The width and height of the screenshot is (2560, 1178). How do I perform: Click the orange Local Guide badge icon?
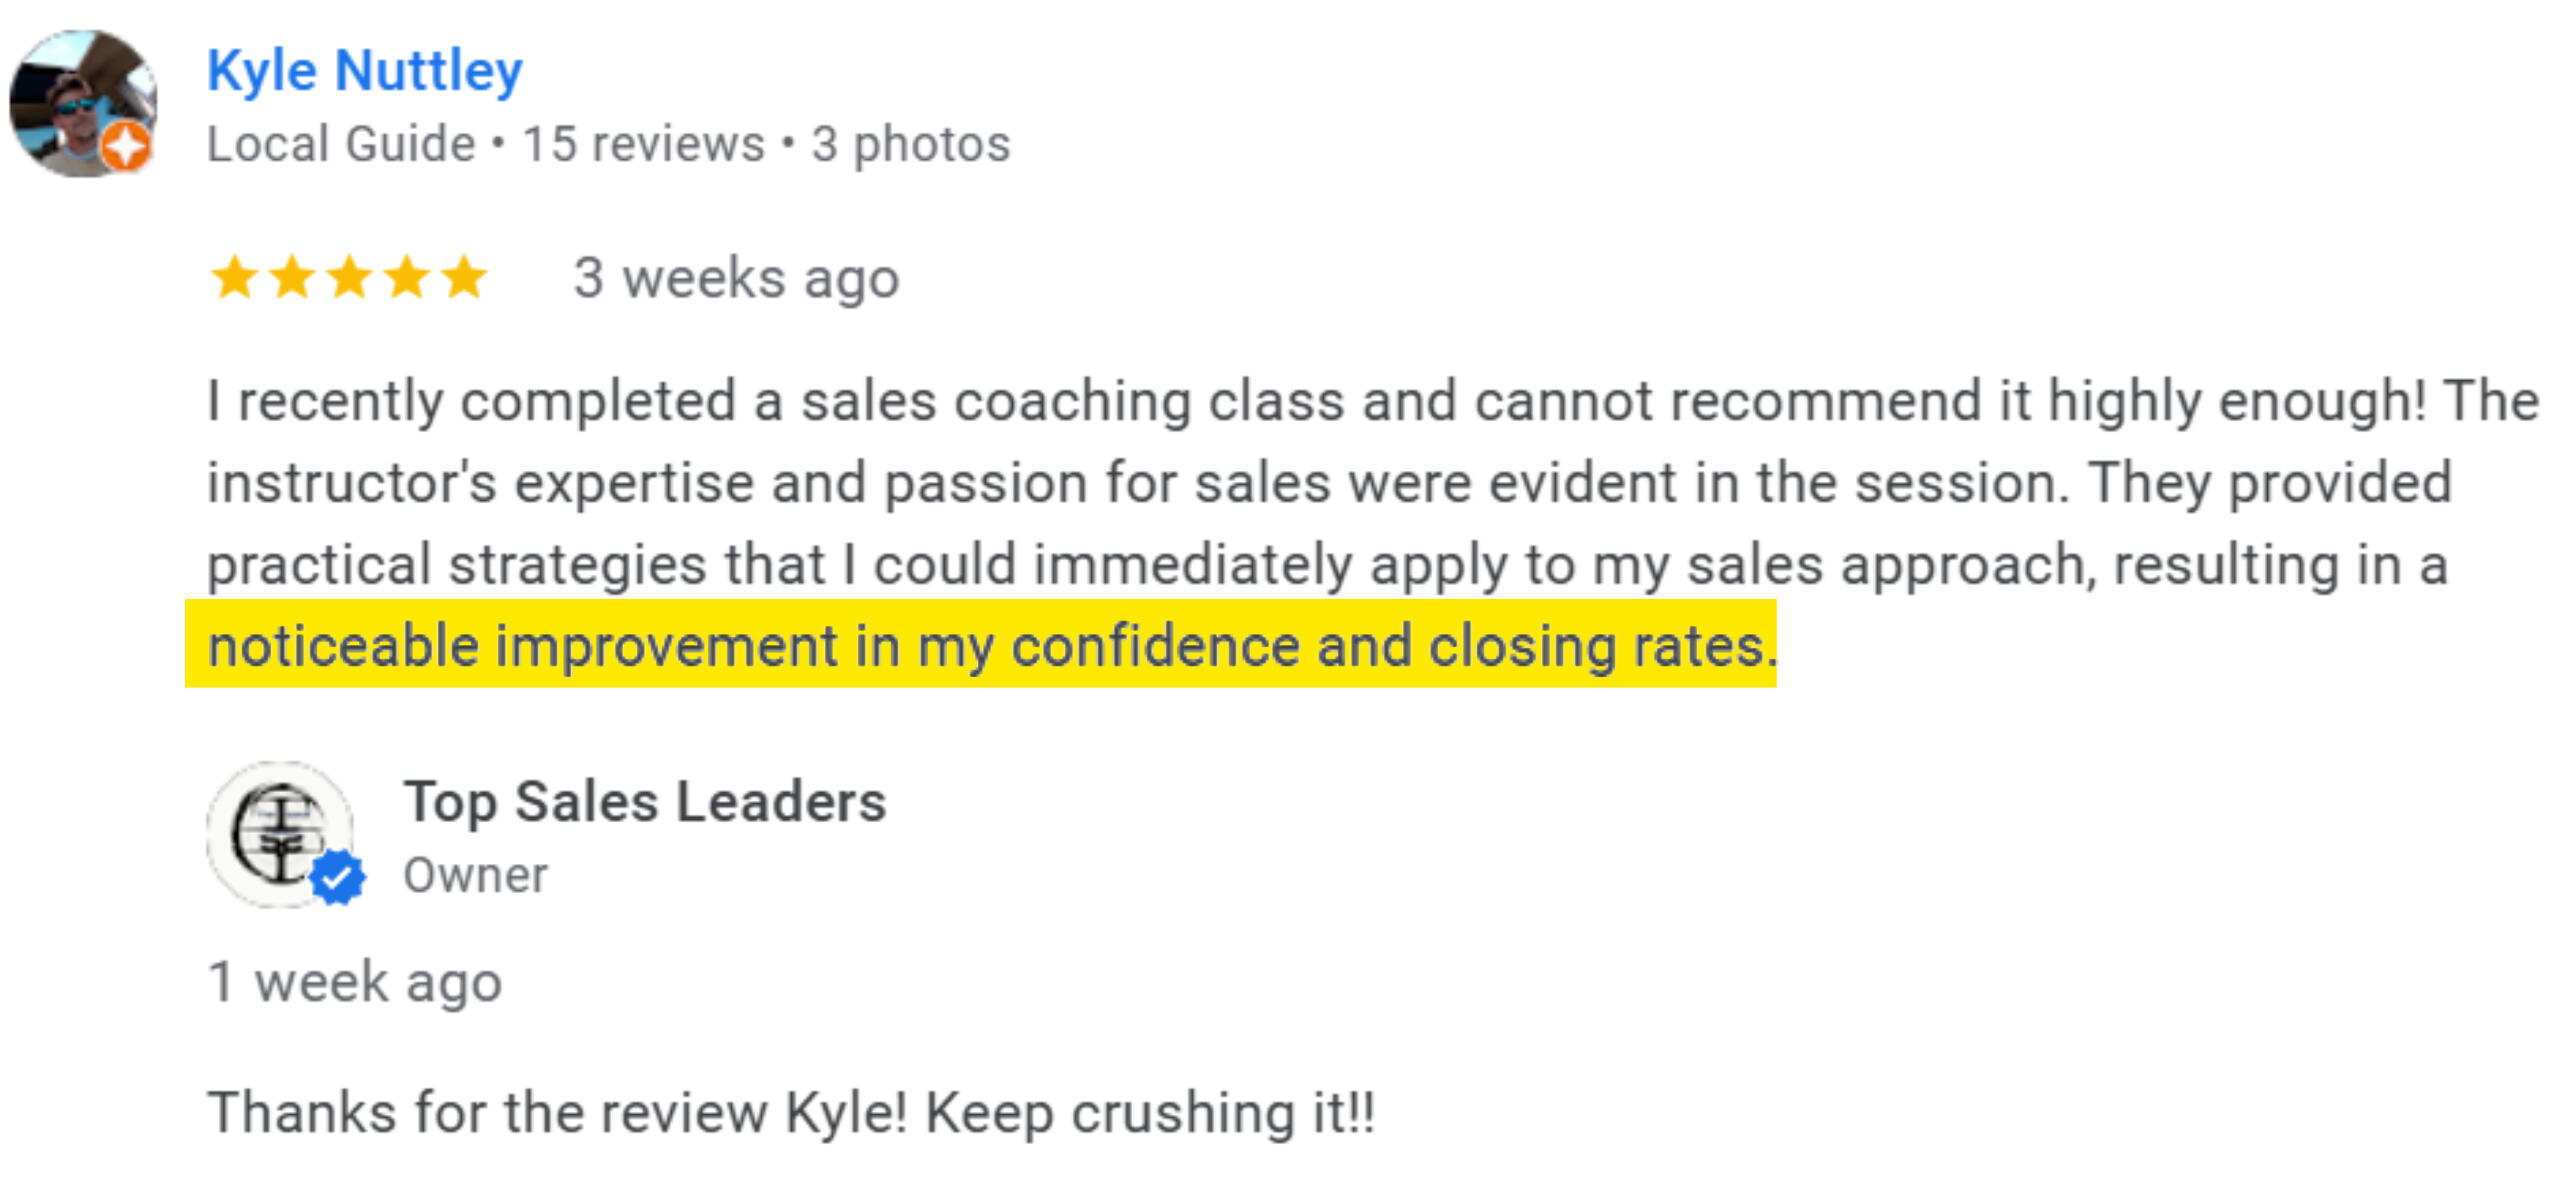pyautogui.click(x=127, y=147)
